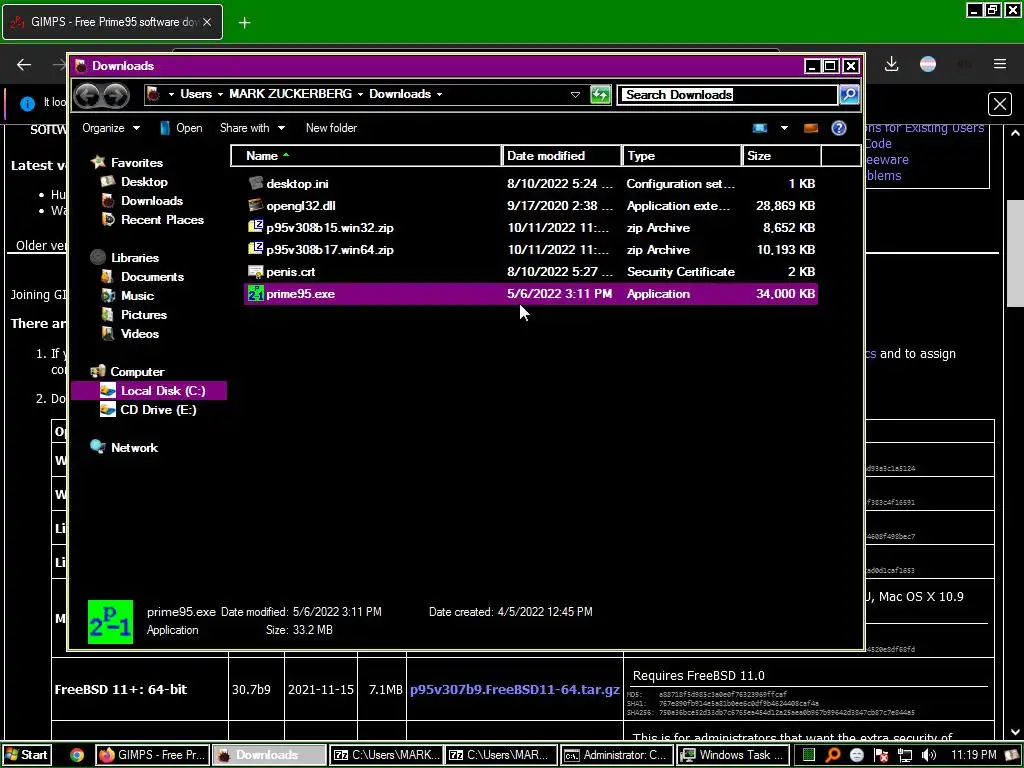
Task: Click the Firefox account avatar icon
Action: click(928, 64)
